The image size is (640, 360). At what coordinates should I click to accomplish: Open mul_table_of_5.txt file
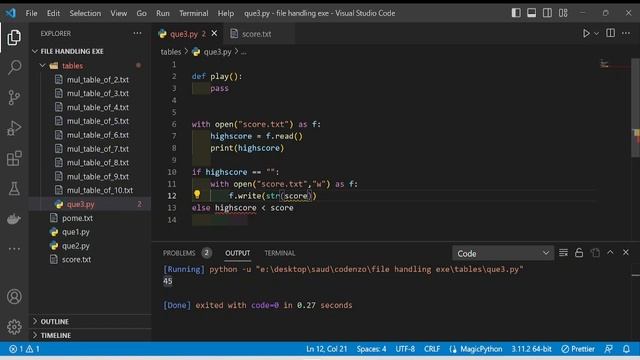(98, 121)
